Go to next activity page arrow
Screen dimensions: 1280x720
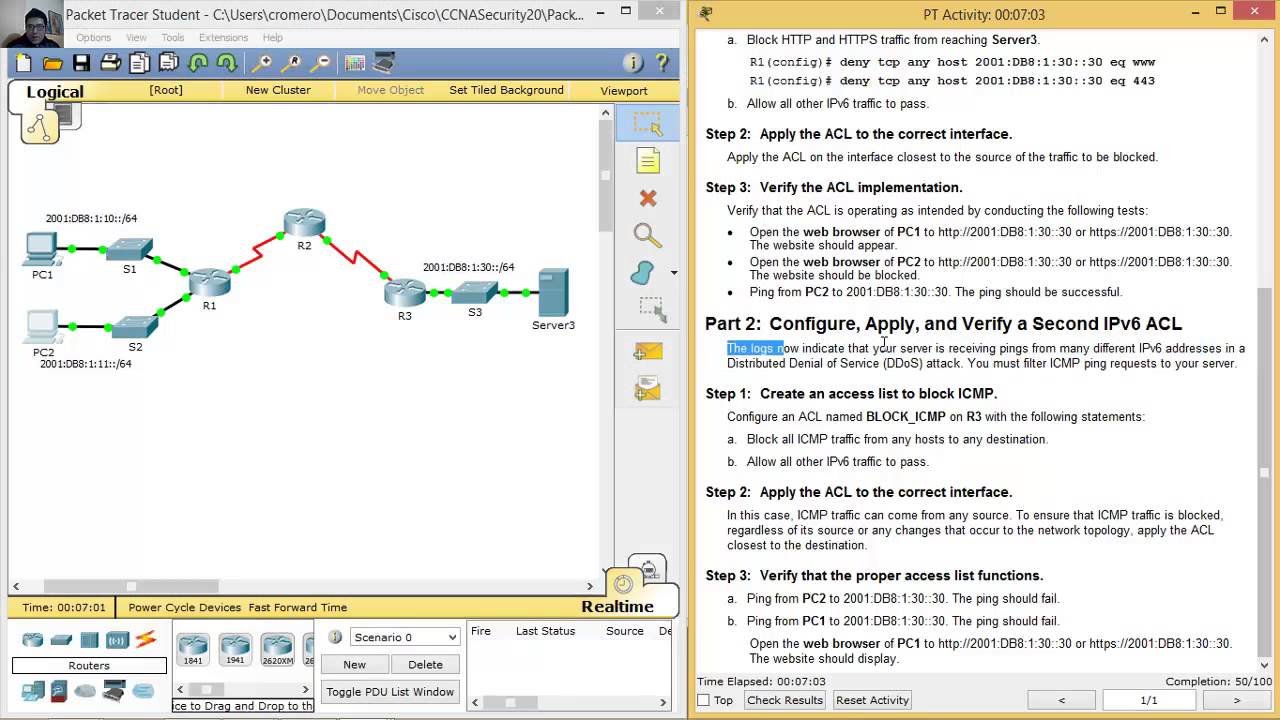(x=1236, y=700)
